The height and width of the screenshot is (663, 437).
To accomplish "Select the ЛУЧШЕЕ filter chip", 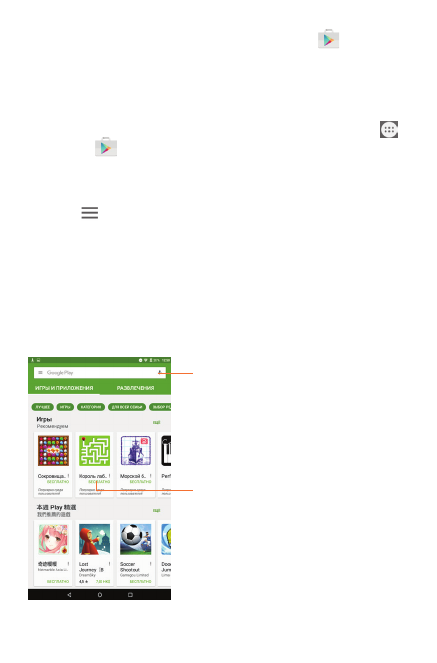I will click(x=43, y=407).
